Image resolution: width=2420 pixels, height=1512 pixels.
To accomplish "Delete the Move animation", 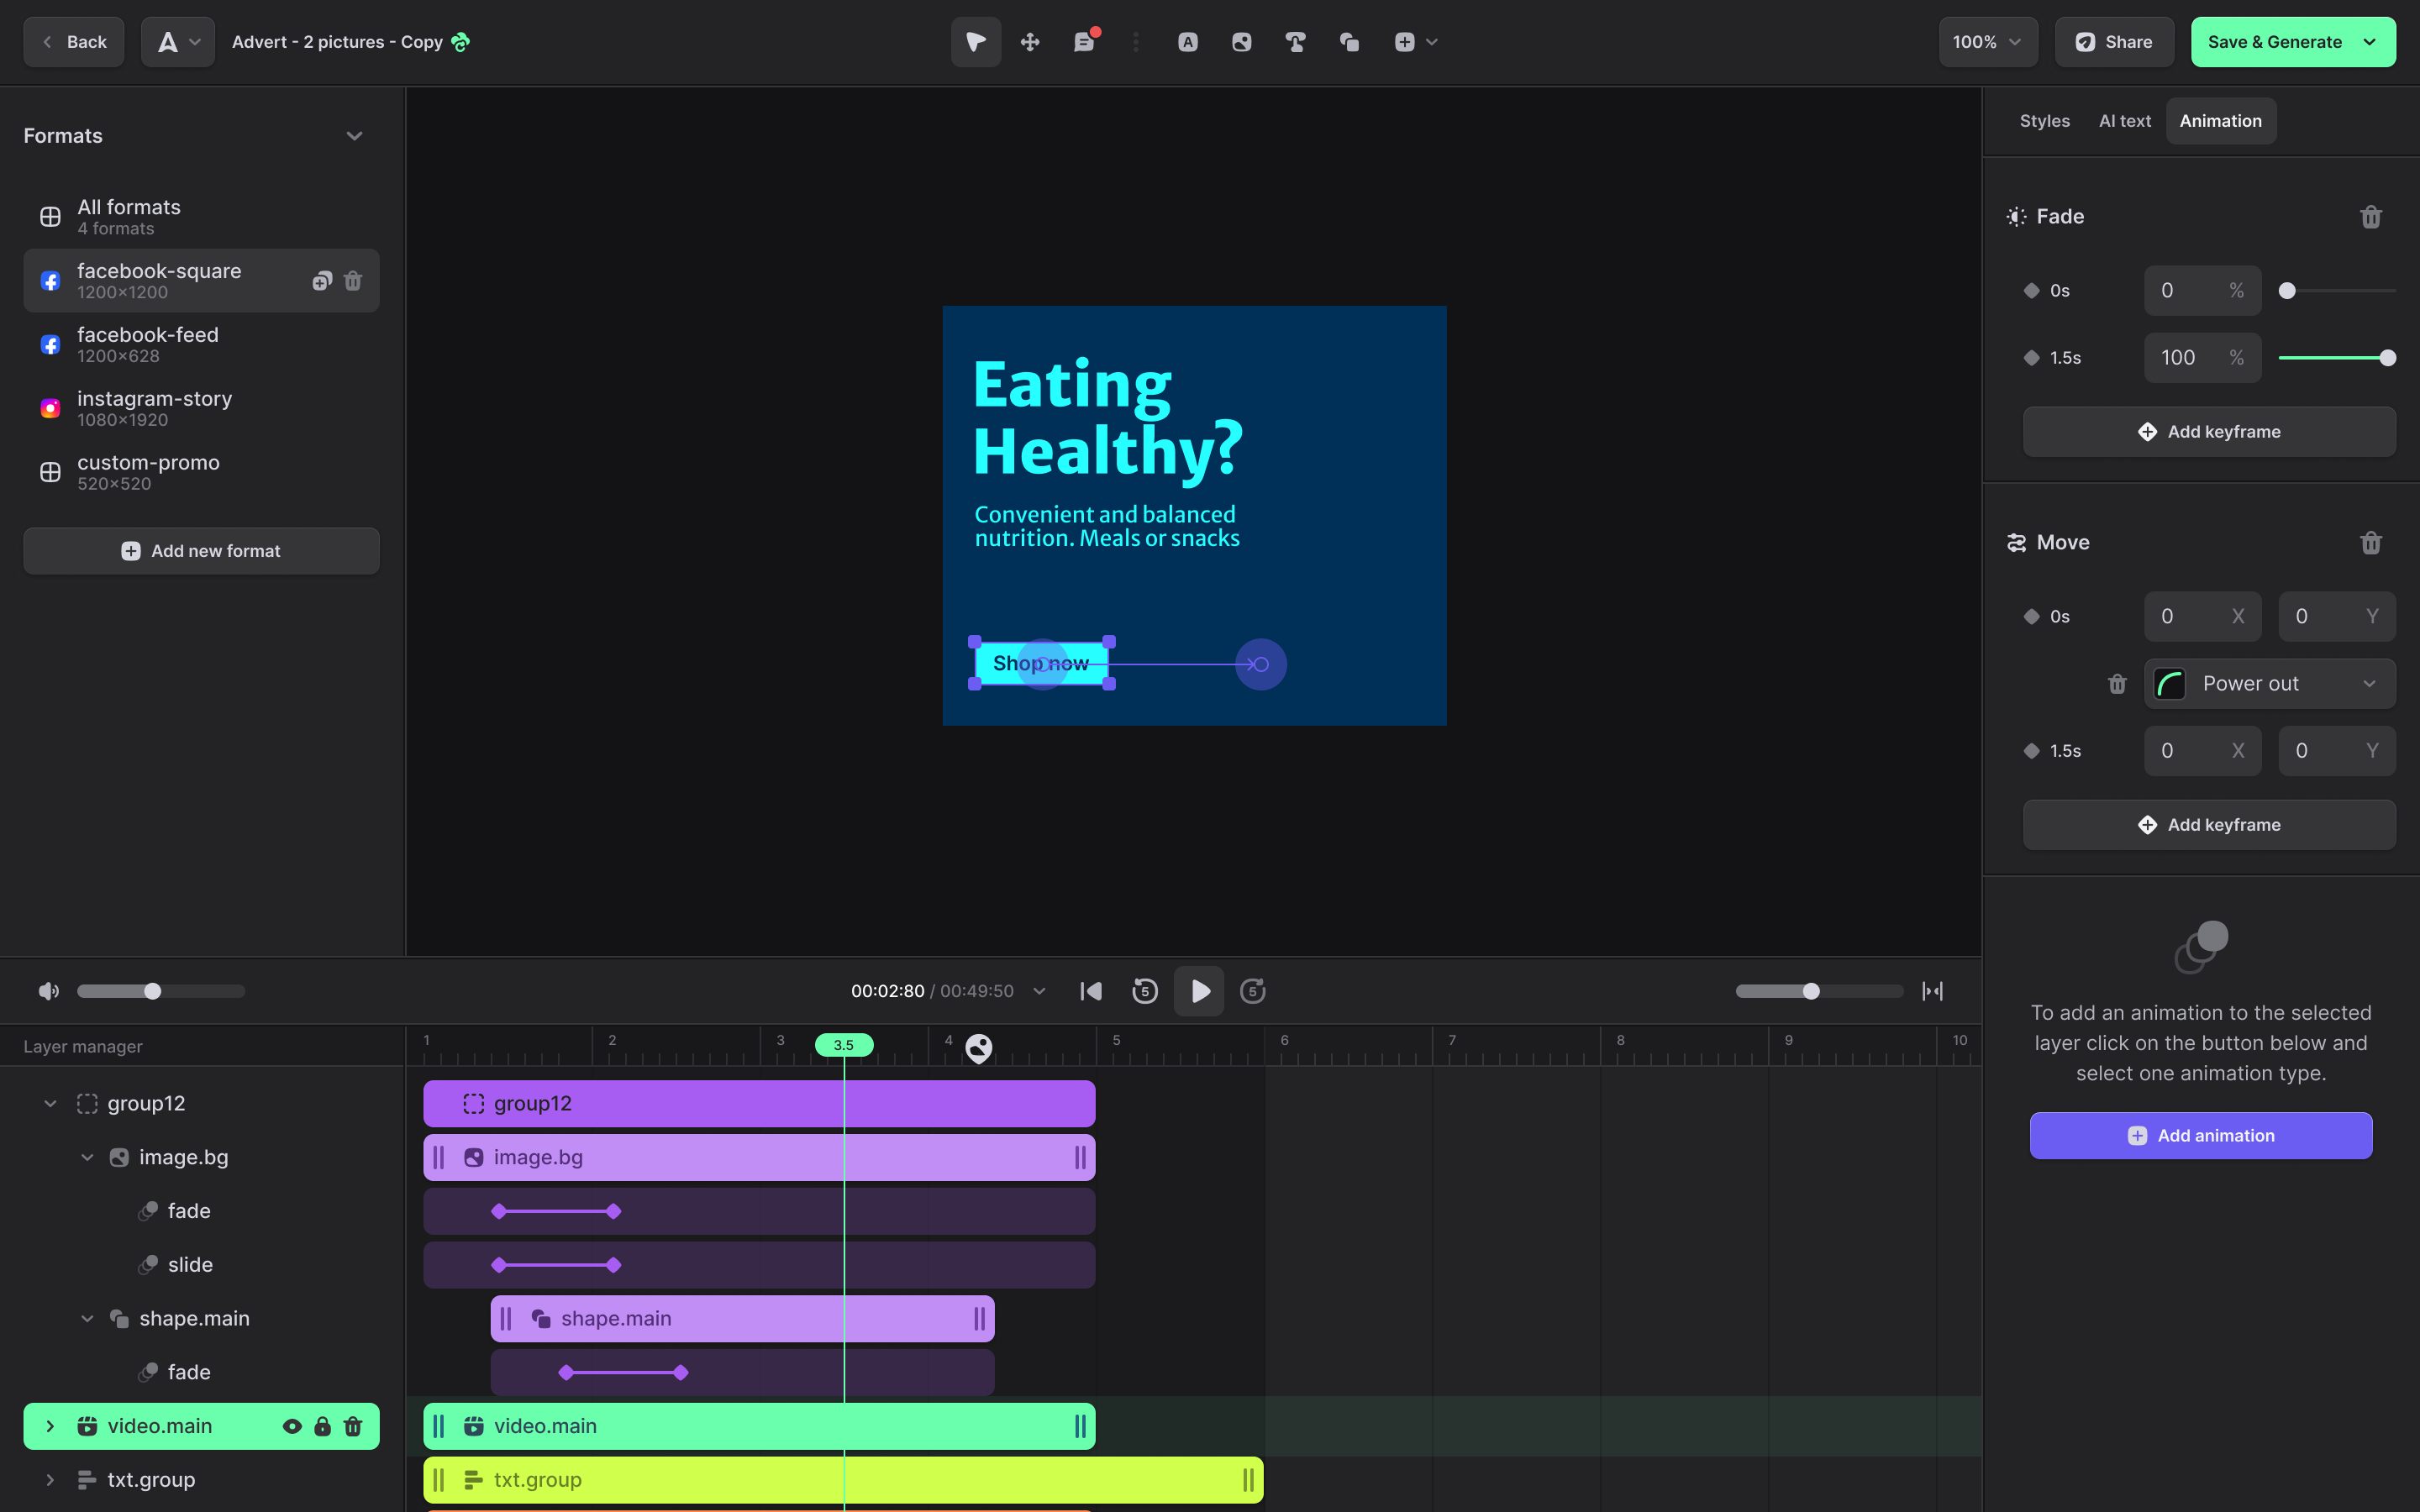I will [2370, 543].
